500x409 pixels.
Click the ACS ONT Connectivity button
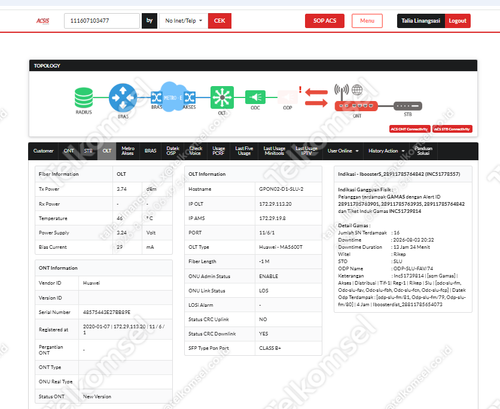point(410,129)
